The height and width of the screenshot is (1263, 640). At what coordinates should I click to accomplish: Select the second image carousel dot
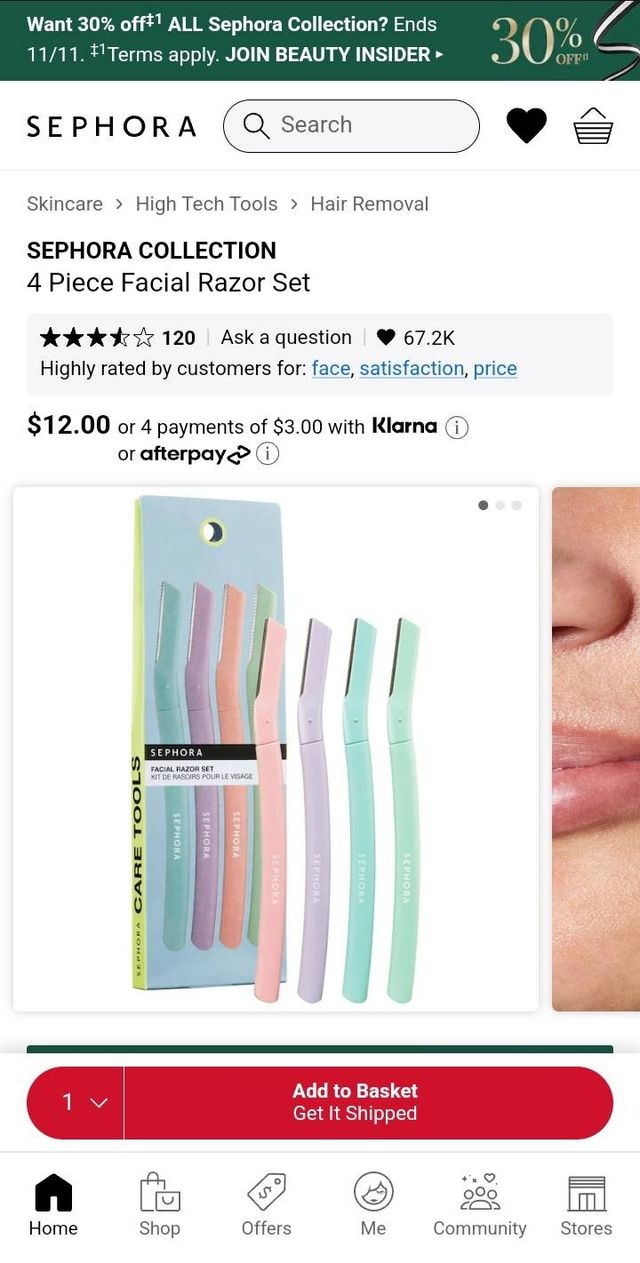(x=500, y=505)
